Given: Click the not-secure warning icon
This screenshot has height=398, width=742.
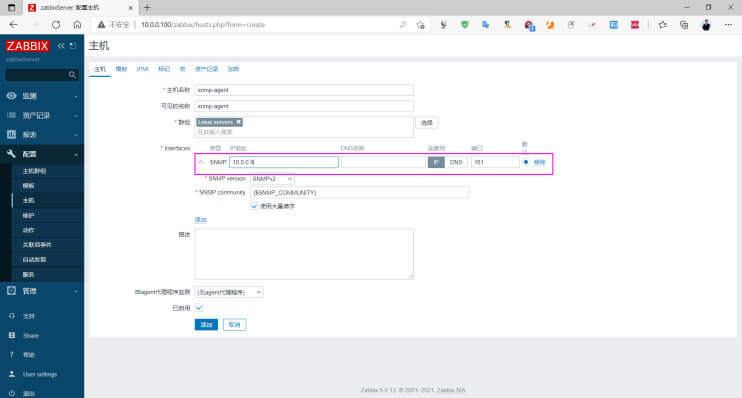Looking at the screenshot, I should pos(101,25).
